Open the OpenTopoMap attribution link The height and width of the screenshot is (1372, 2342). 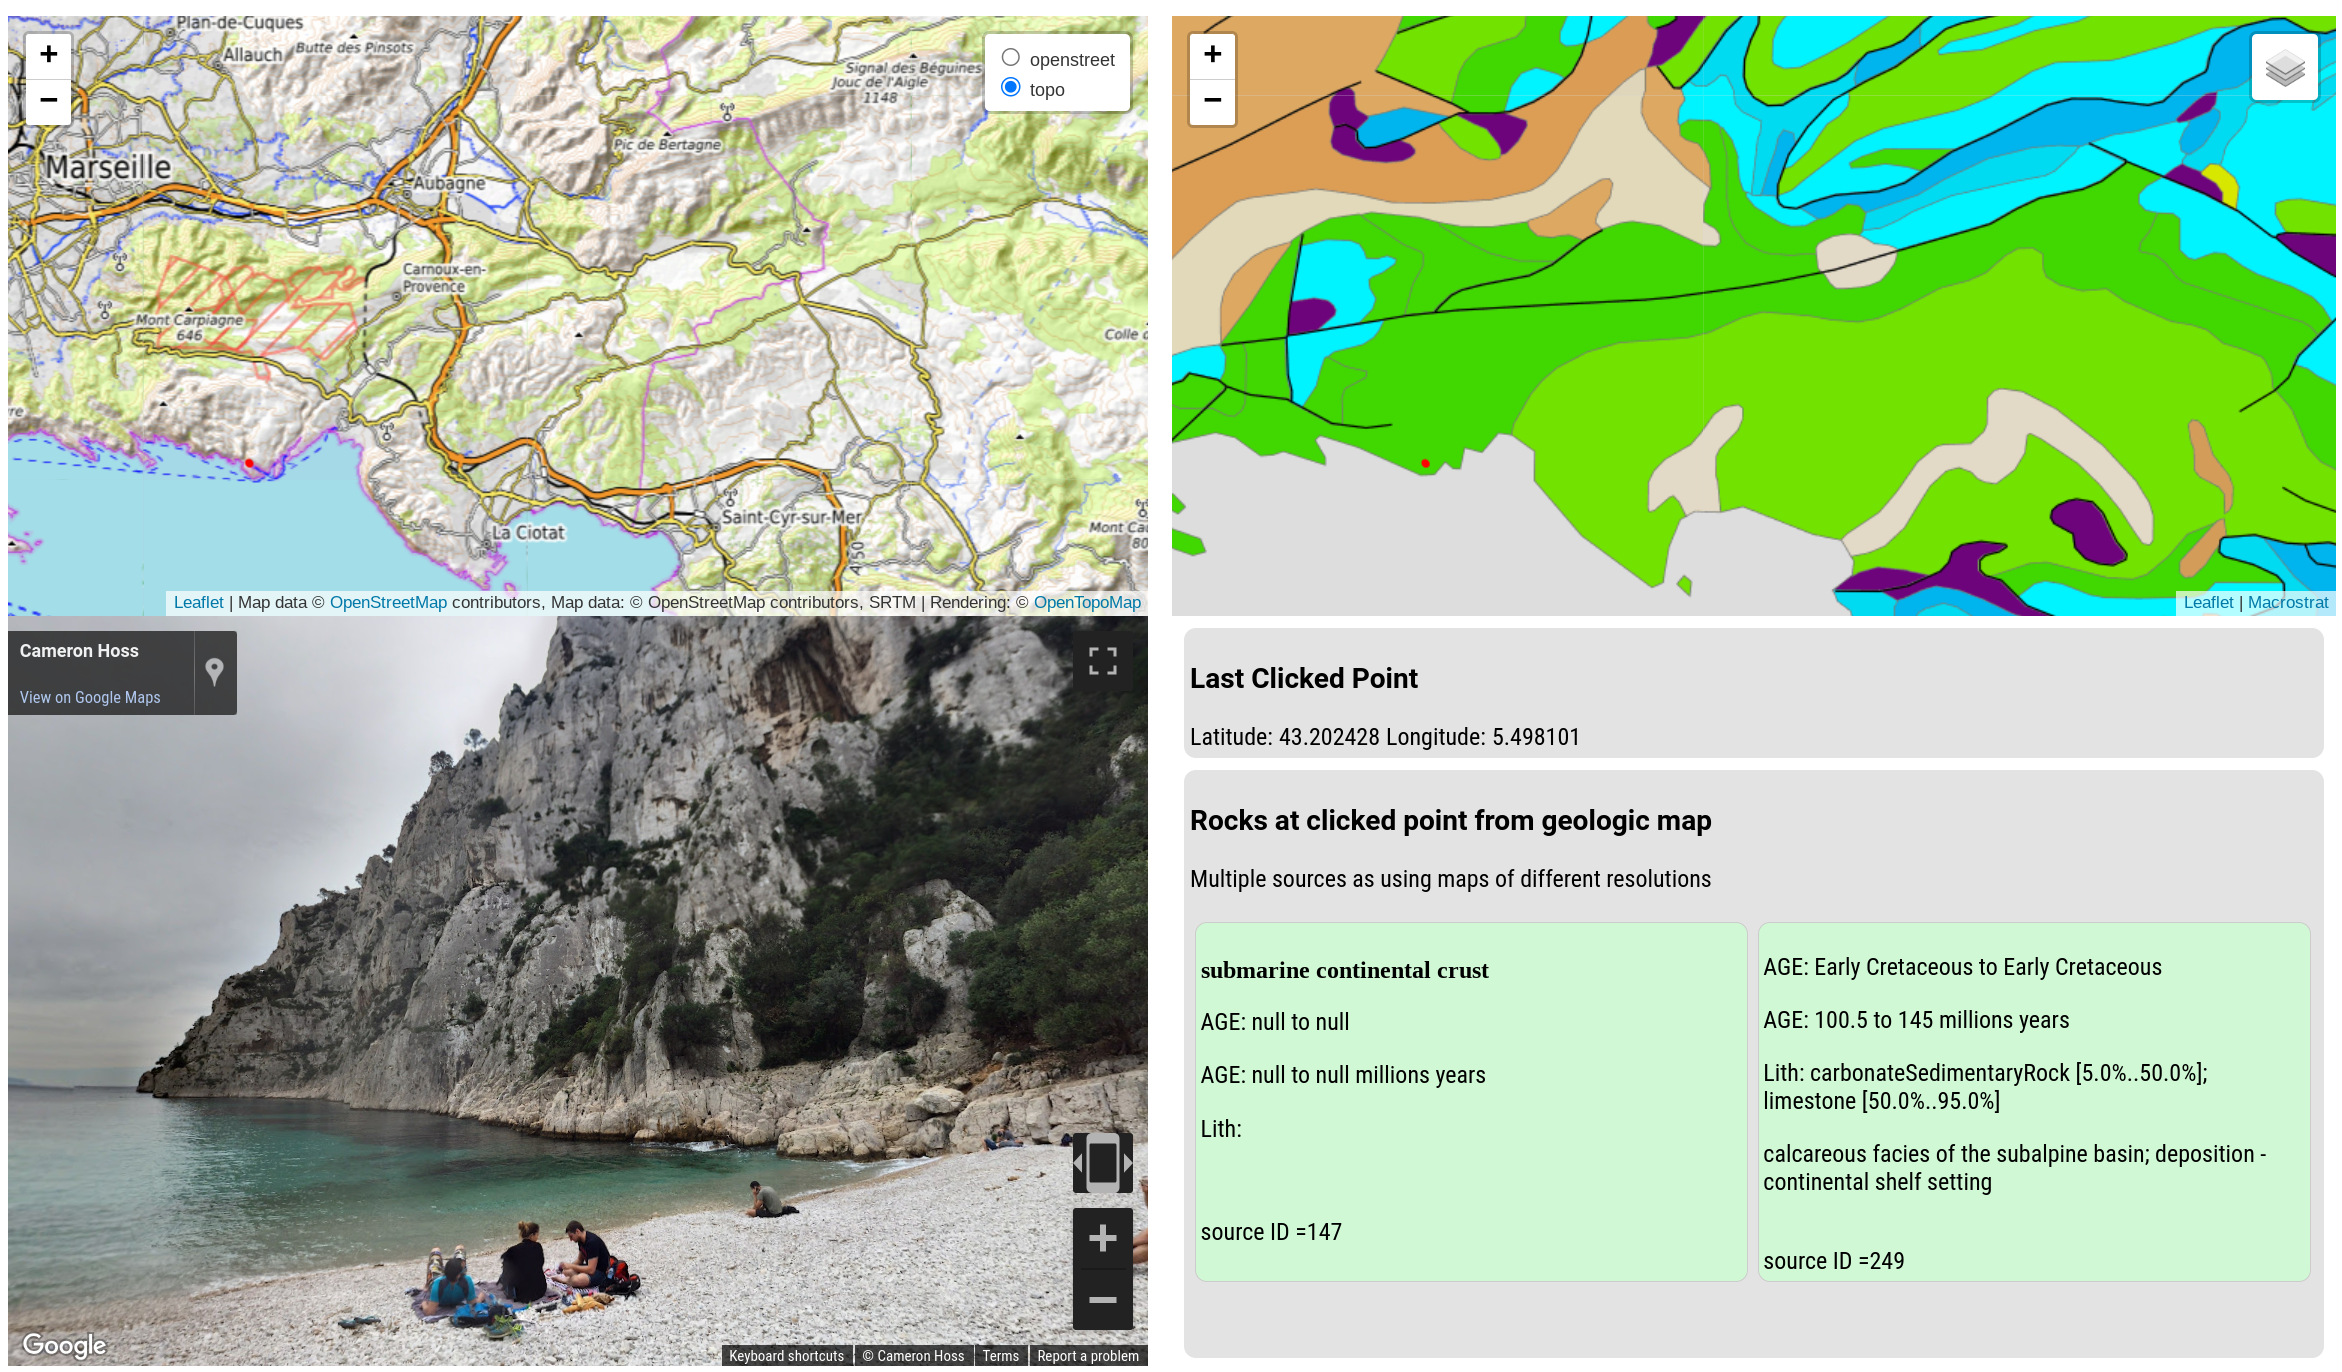coord(1087,602)
